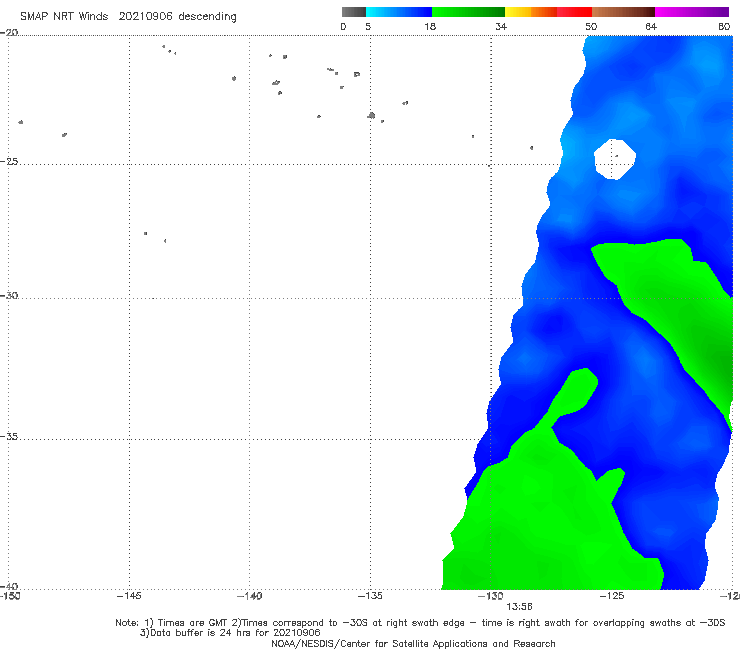
Task: Click the color bar label '18'
Action: pos(430,27)
